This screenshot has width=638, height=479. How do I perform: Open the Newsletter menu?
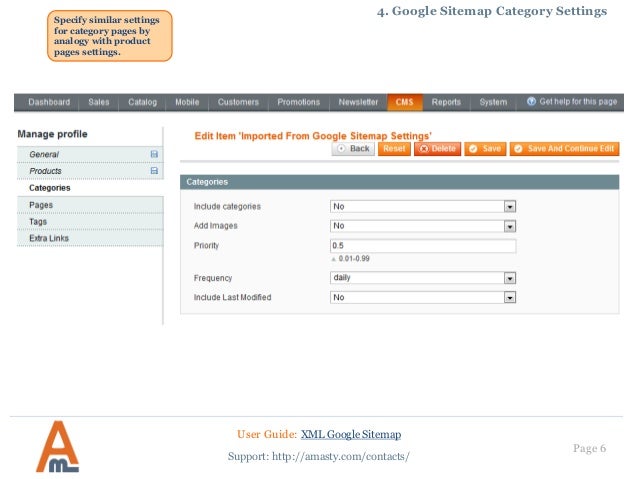click(x=358, y=102)
